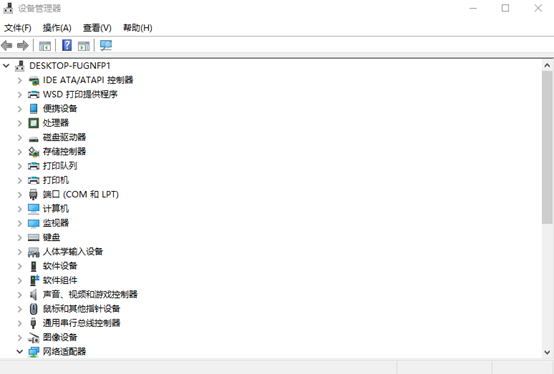Click the 存储控制器 icon

click(34, 152)
